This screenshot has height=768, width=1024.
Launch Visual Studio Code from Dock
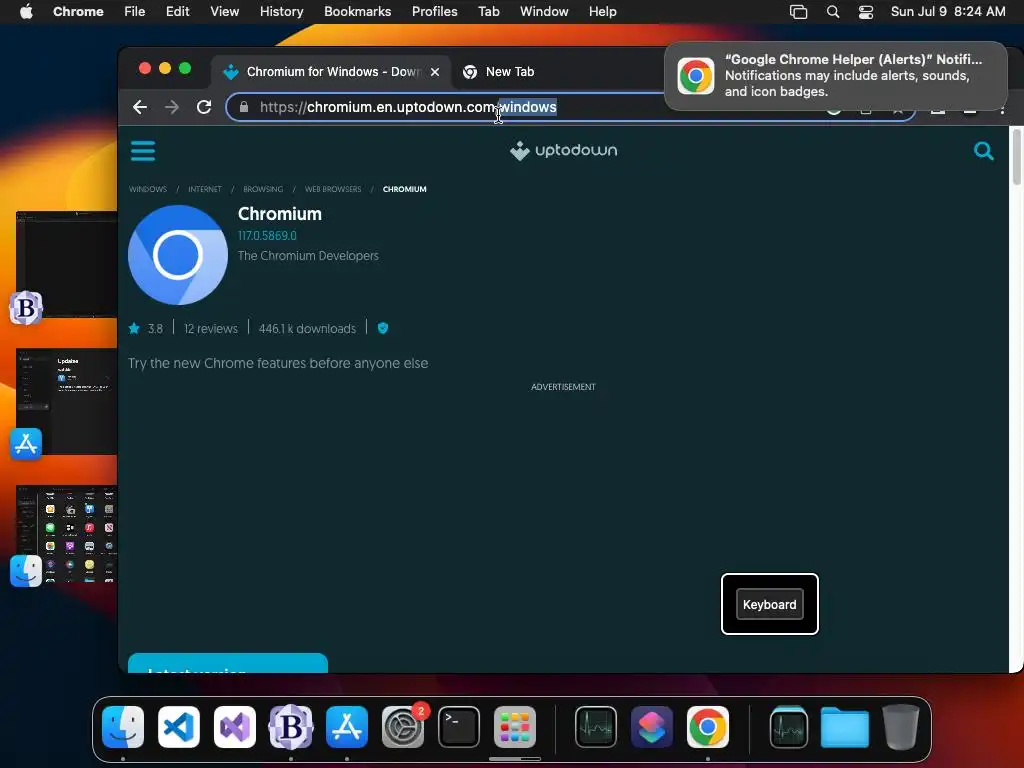pyautogui.click(x=179, y=727)
